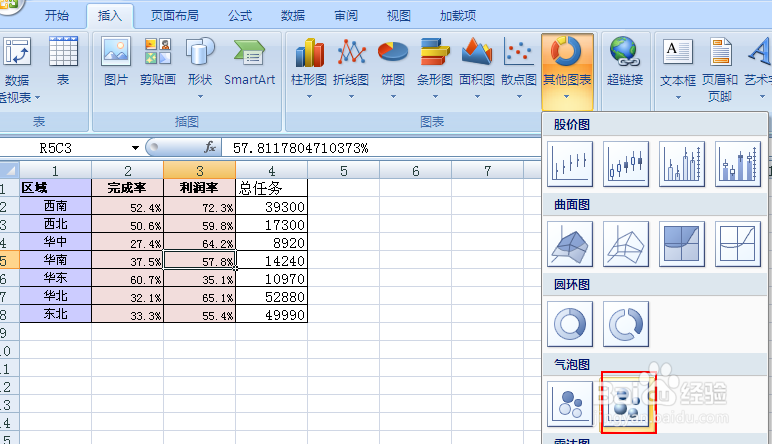Image resolution: width=772 pixels, height=444 pixels.
Task: Choose the 3D surface chart icon
Action: [571, 244]
